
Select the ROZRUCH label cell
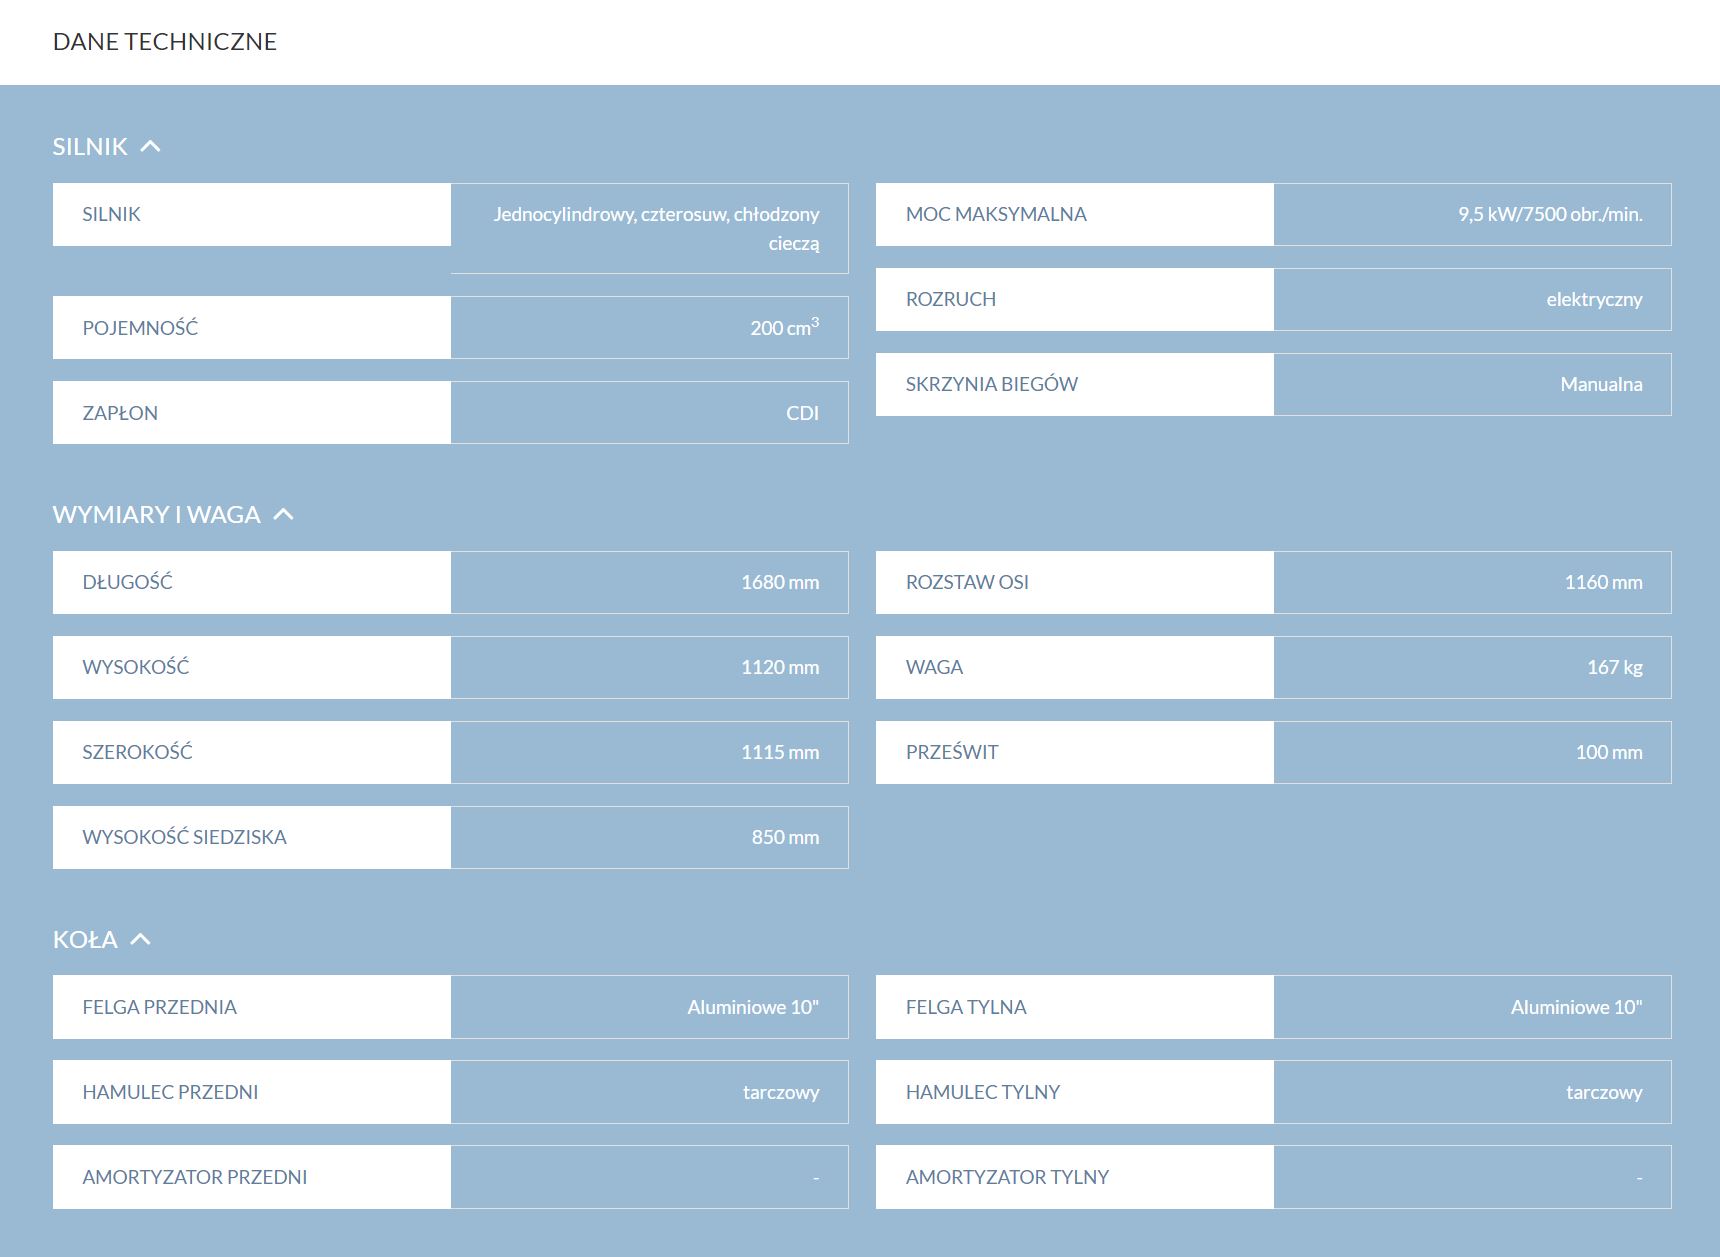point(1075,299)
